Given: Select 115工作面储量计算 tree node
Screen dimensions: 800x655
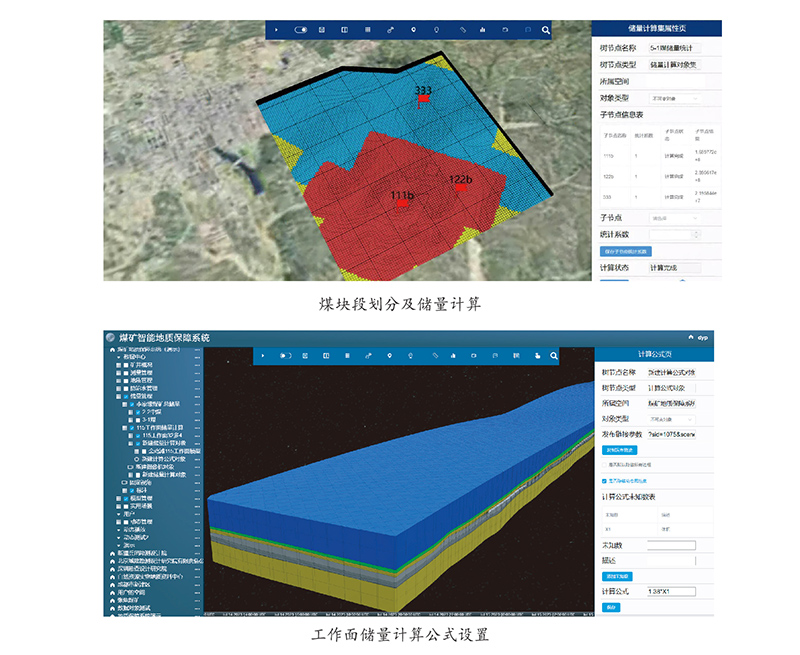Looking at the screenshot, I should pyautogui.click(x=158, y=428).
